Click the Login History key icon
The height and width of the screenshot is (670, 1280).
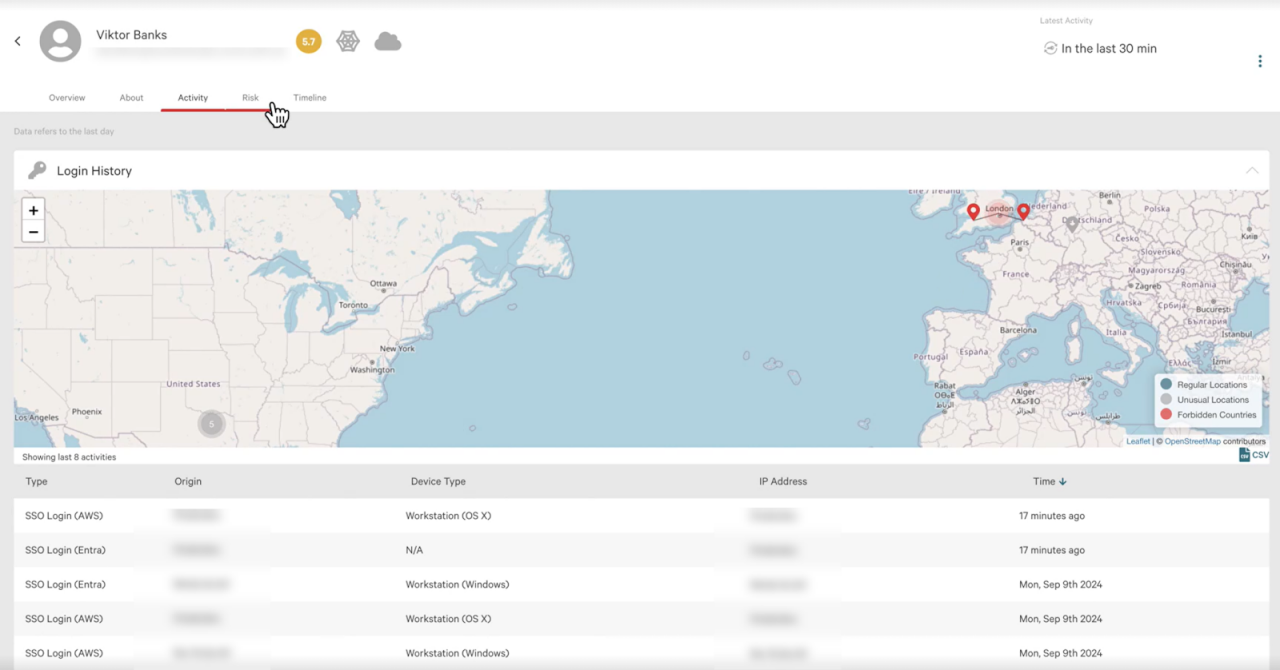37,170
